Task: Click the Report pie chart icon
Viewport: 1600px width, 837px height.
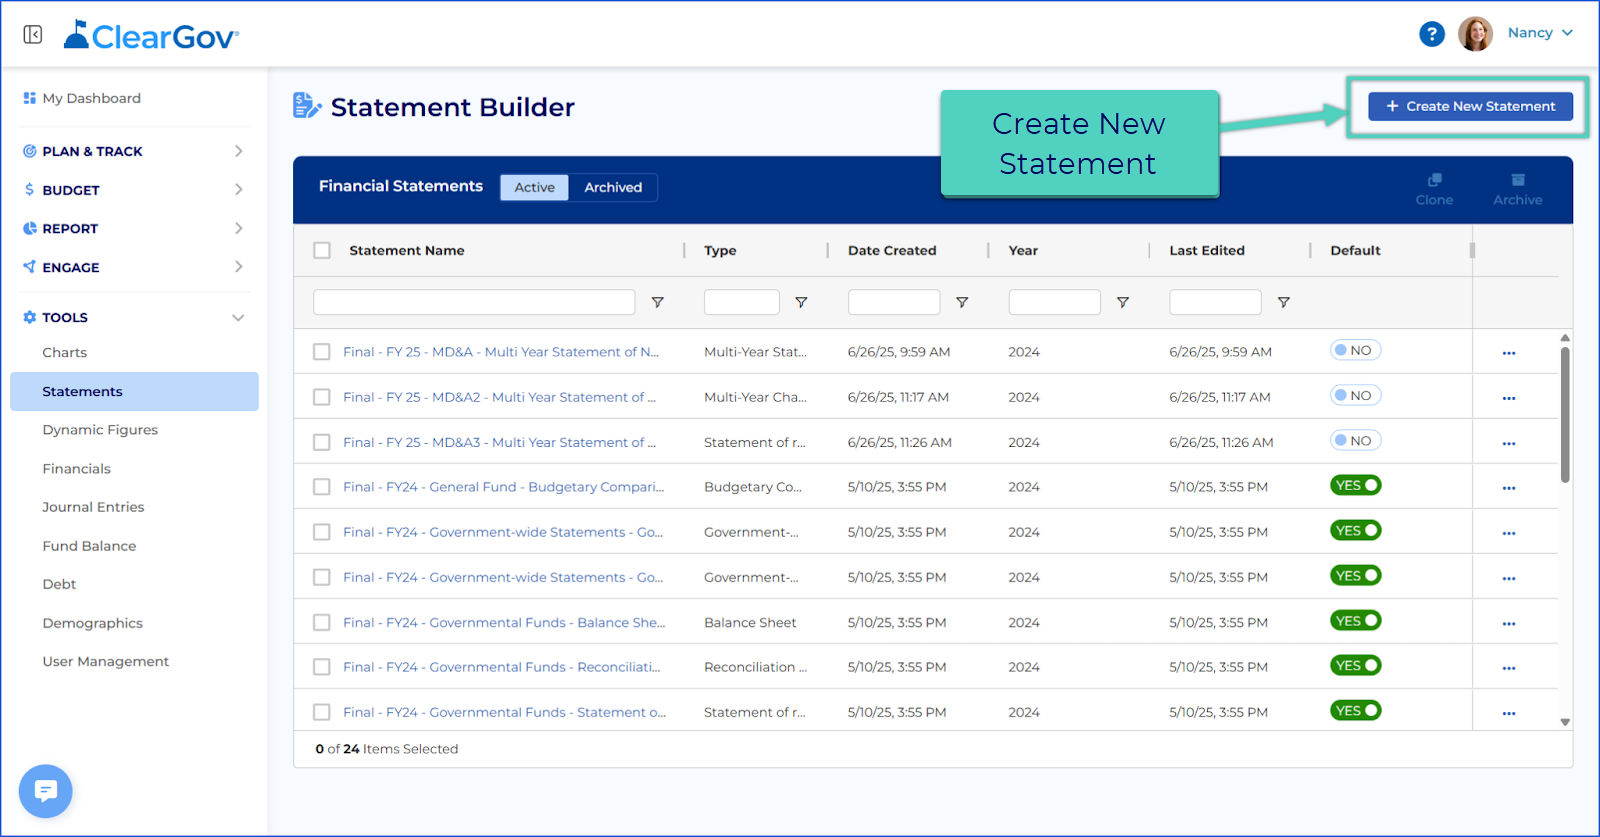Action: [x=29, y=228]
